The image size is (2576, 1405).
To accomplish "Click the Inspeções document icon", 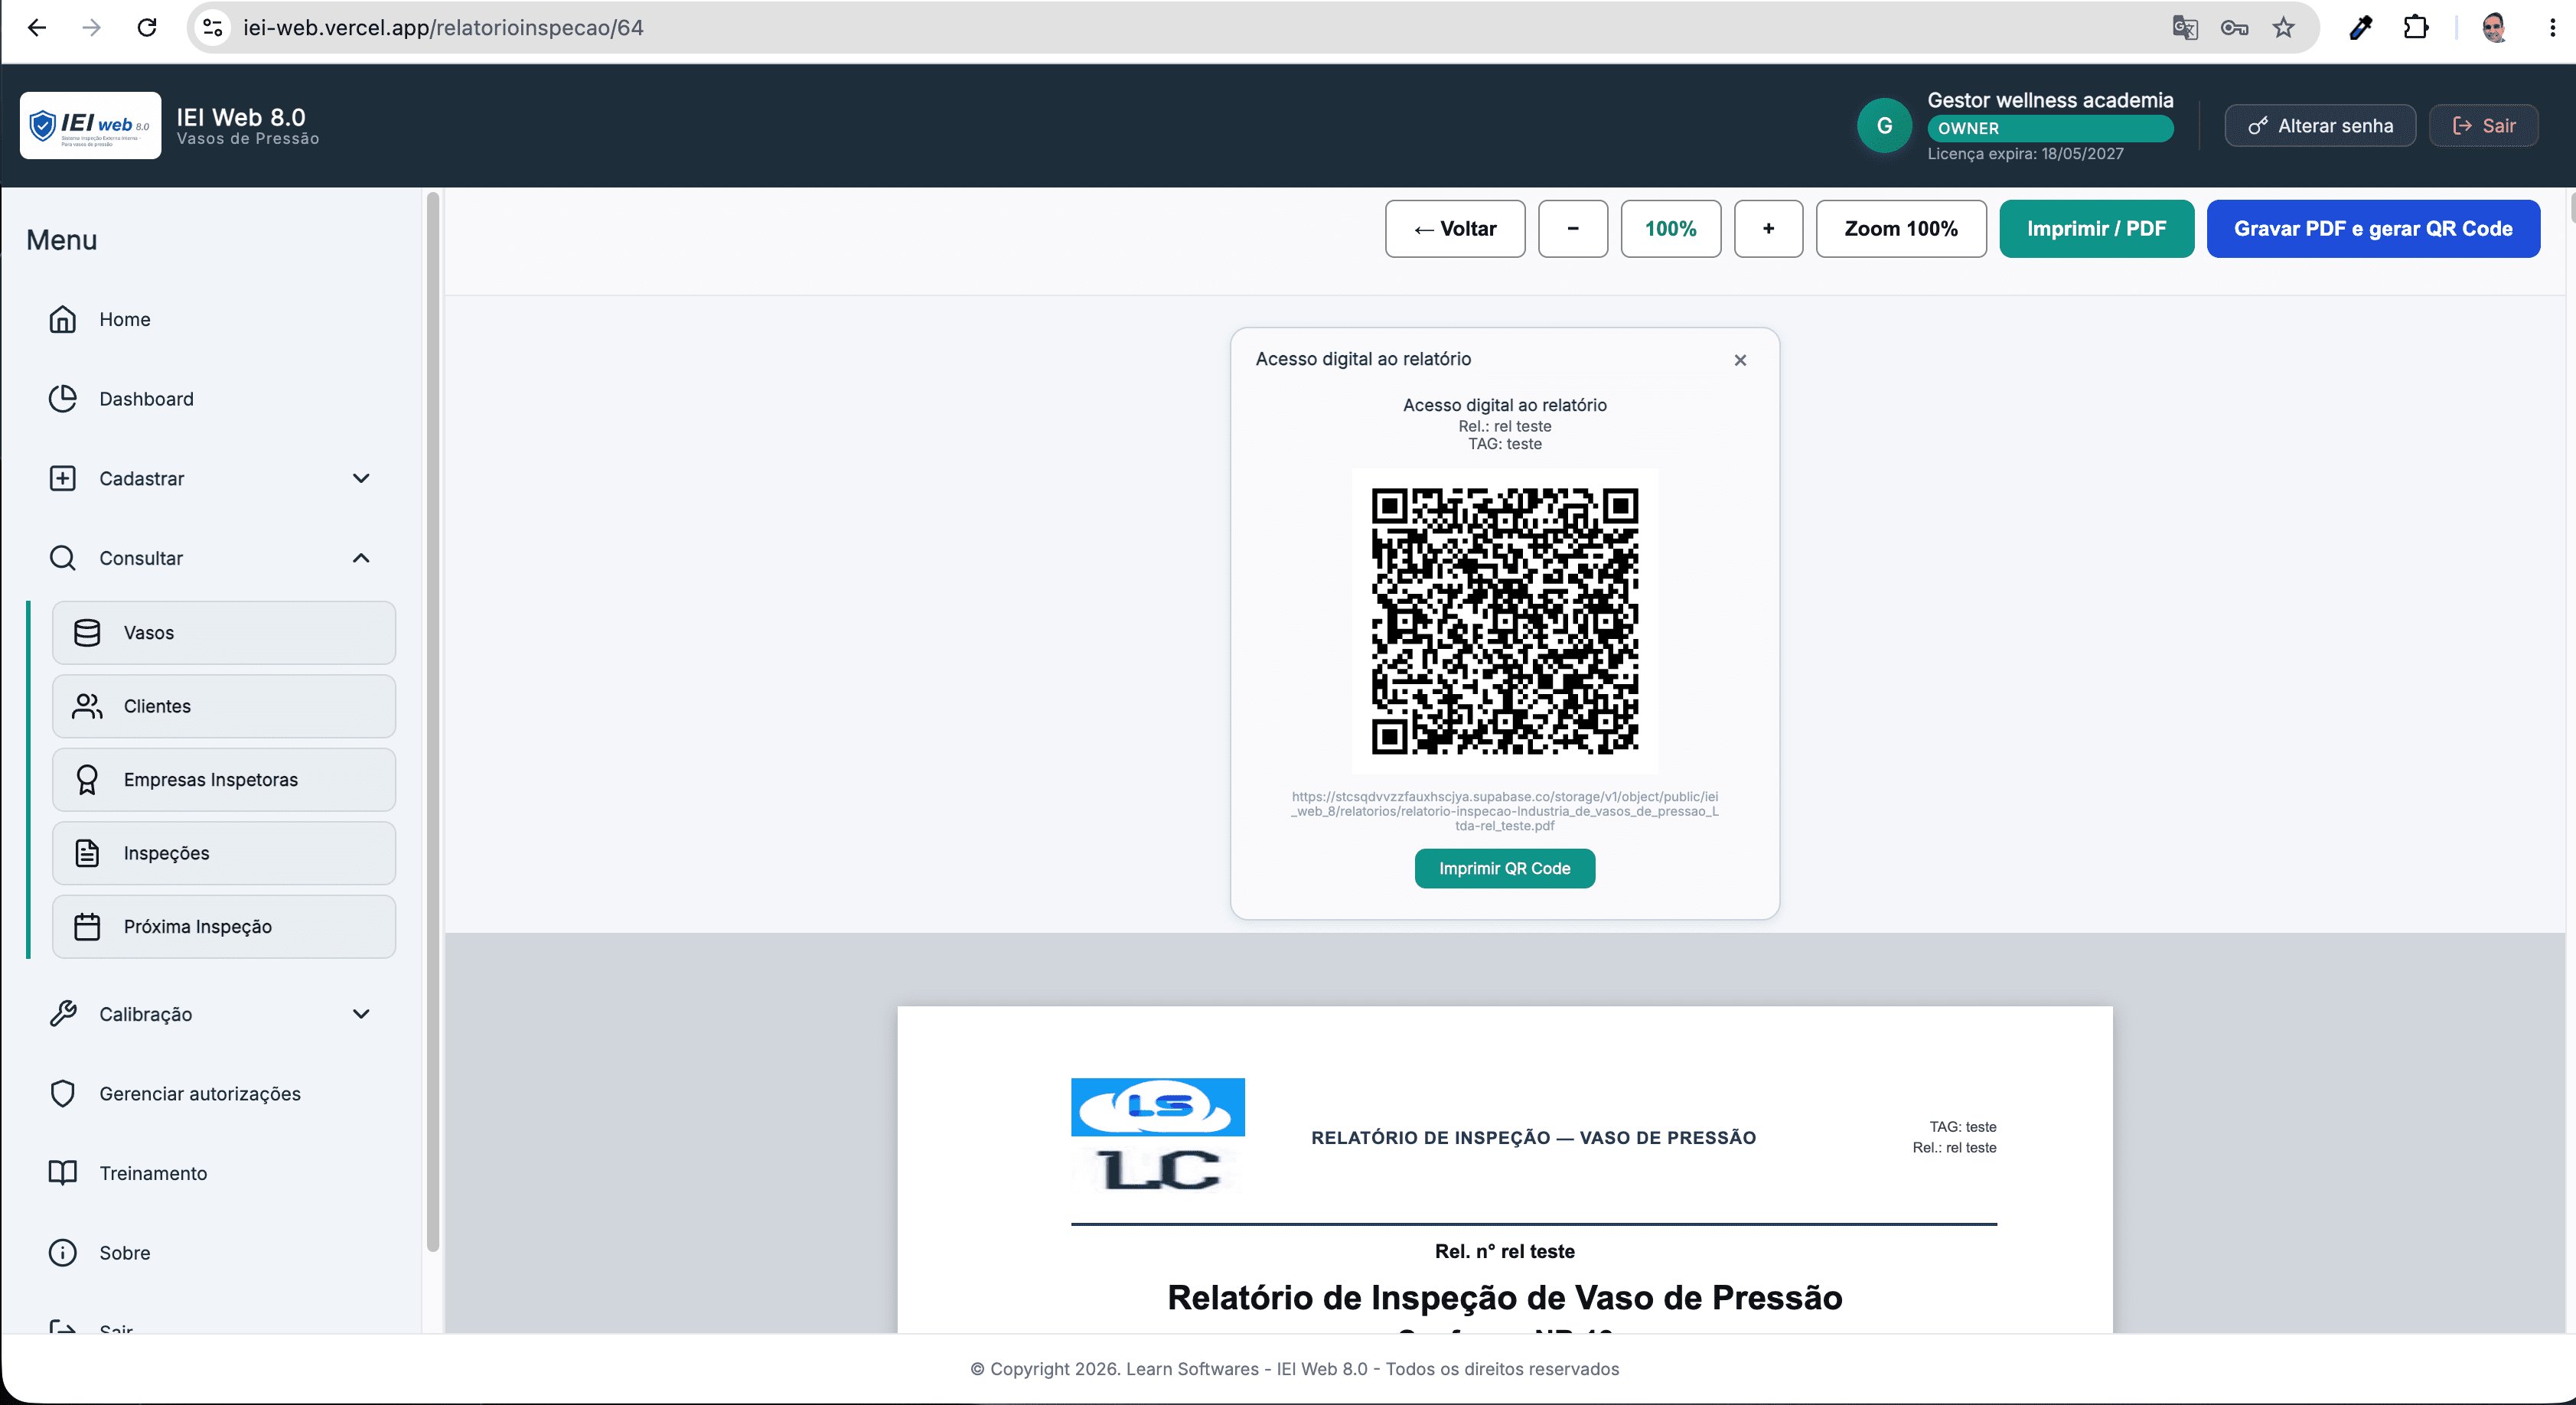I will (x=87, y=853).
